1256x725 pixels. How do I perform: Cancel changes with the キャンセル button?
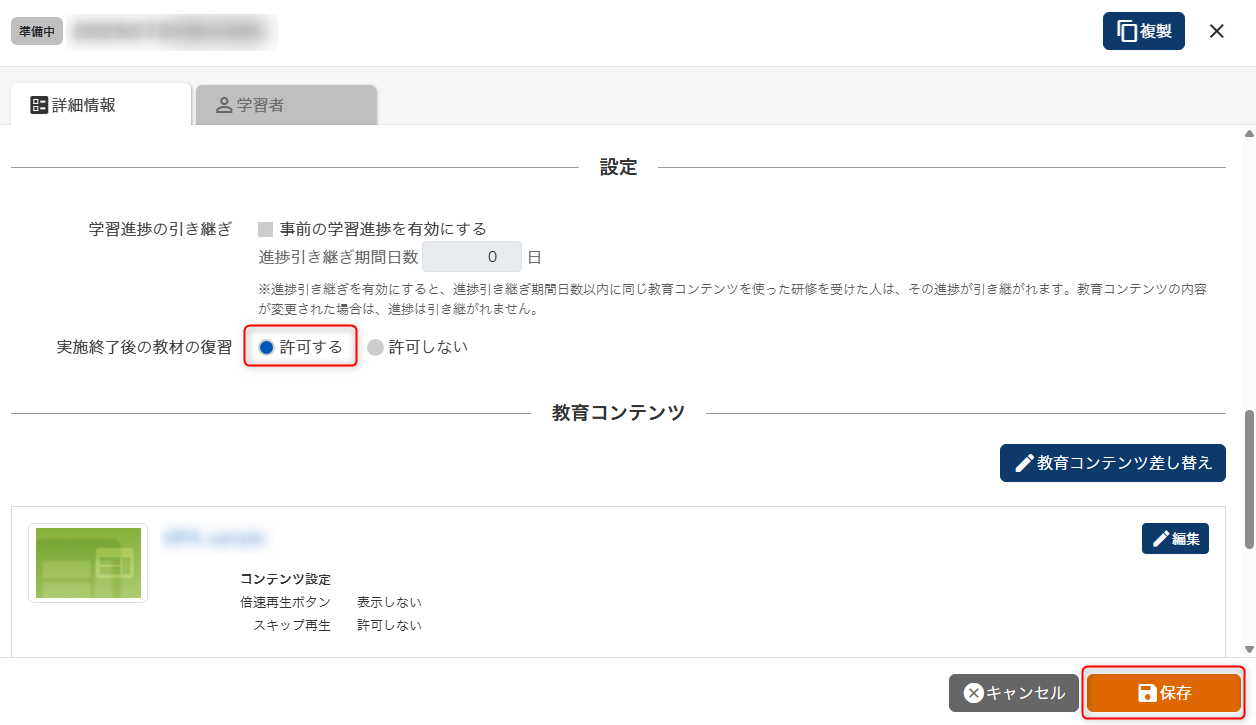point(1014,693)
